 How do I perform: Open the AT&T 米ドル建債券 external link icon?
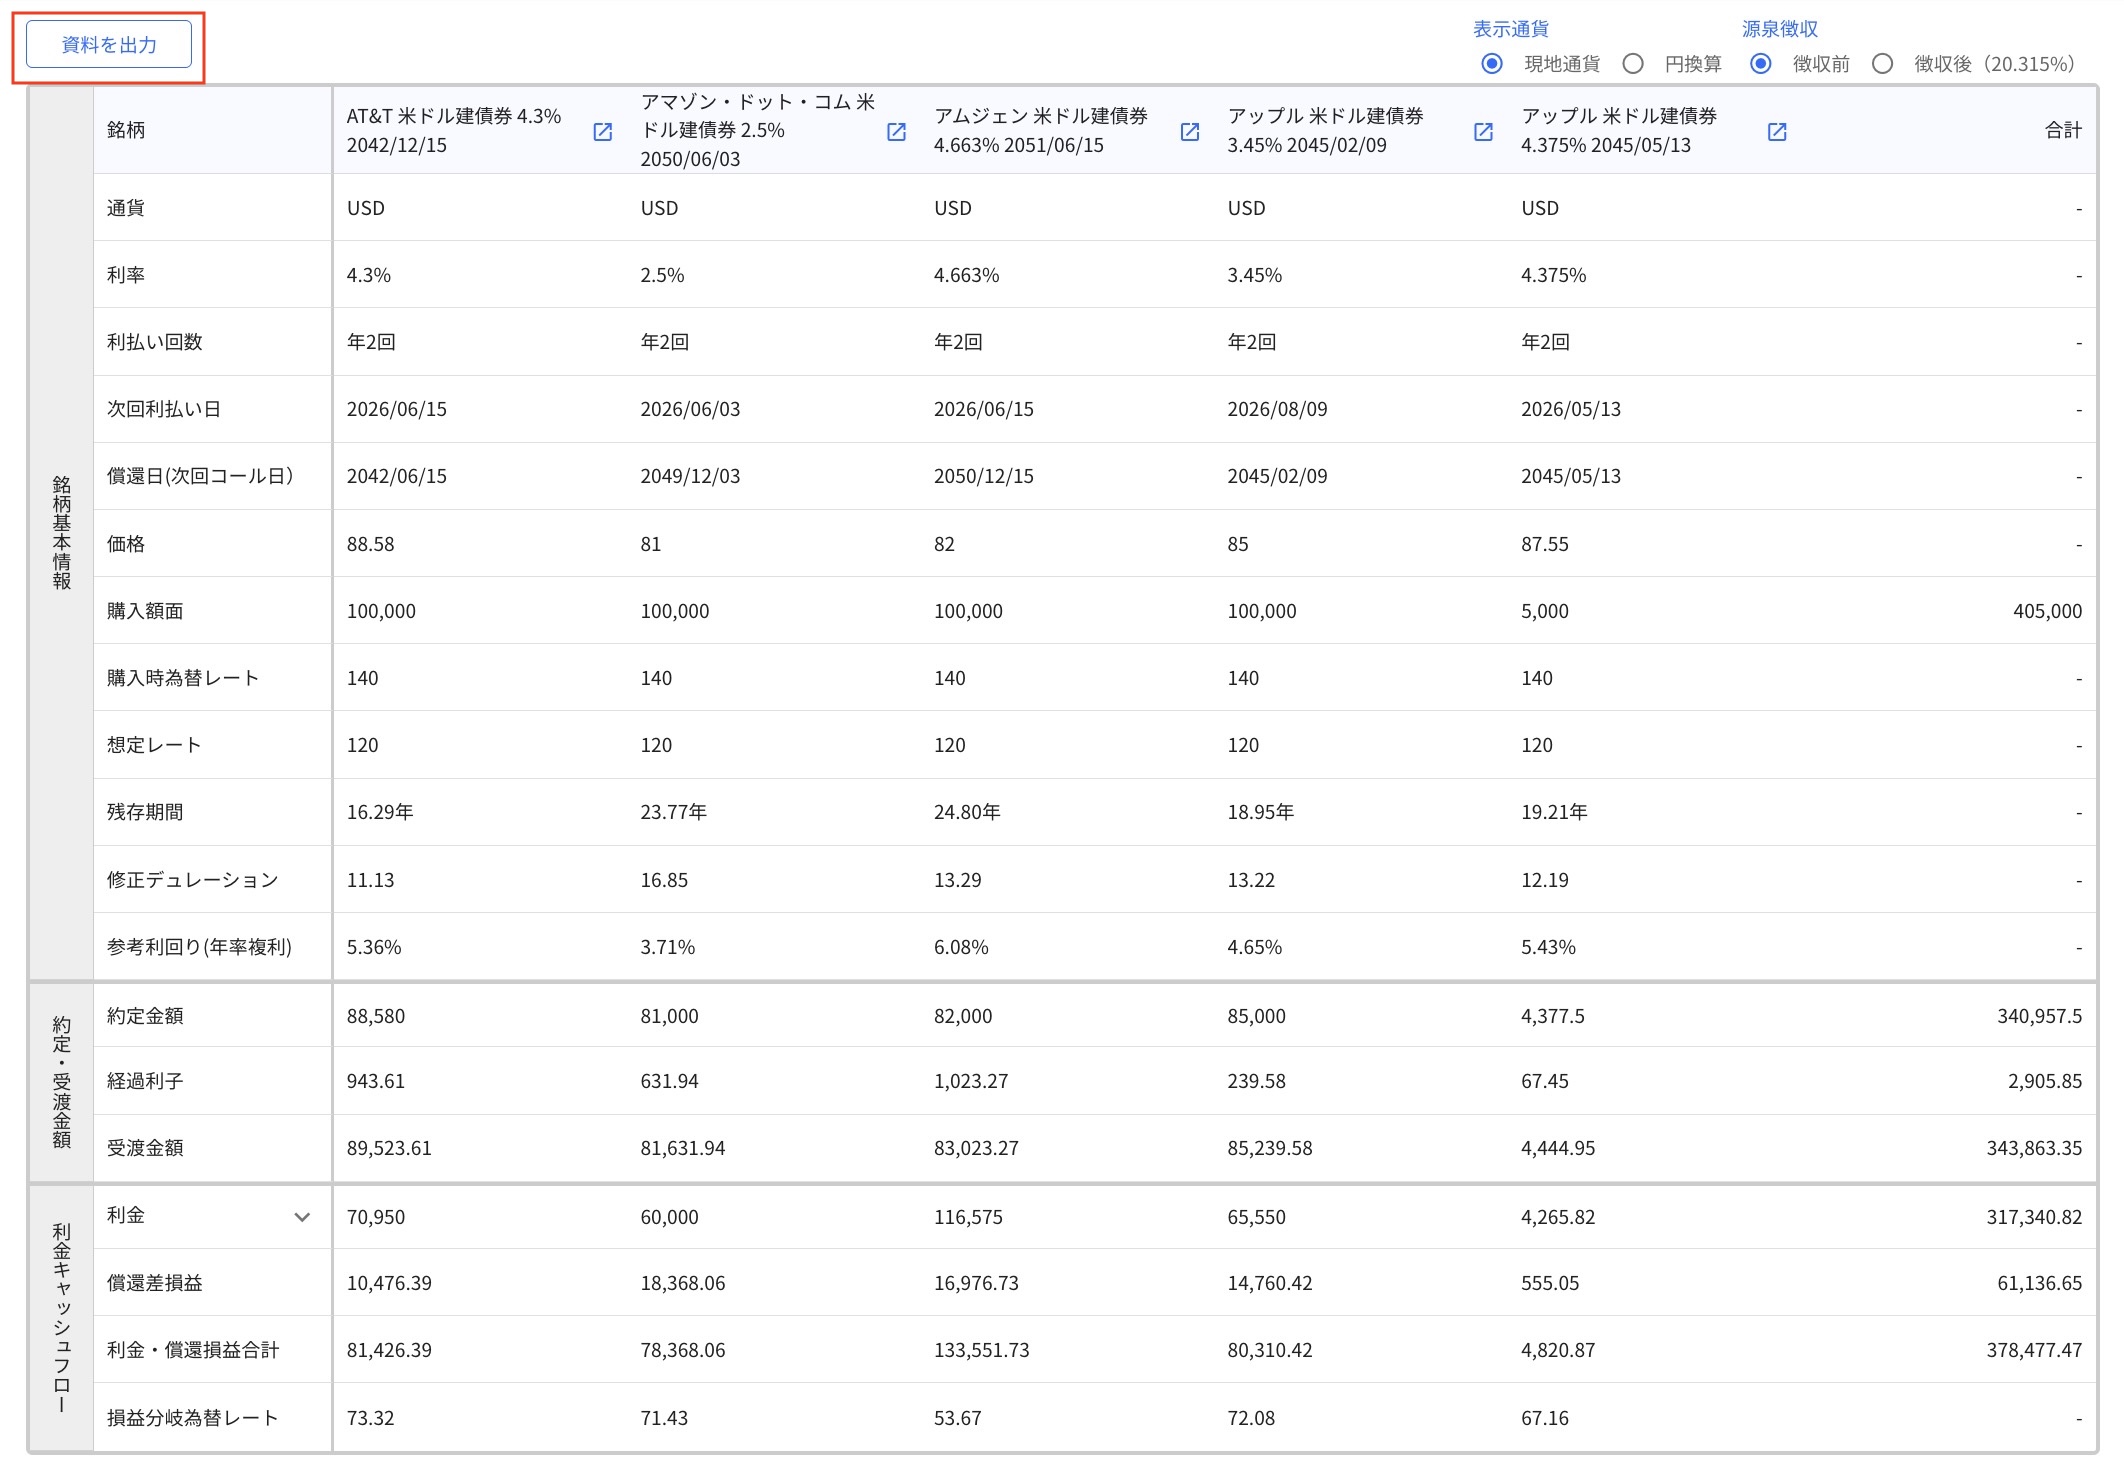point(603,131)
